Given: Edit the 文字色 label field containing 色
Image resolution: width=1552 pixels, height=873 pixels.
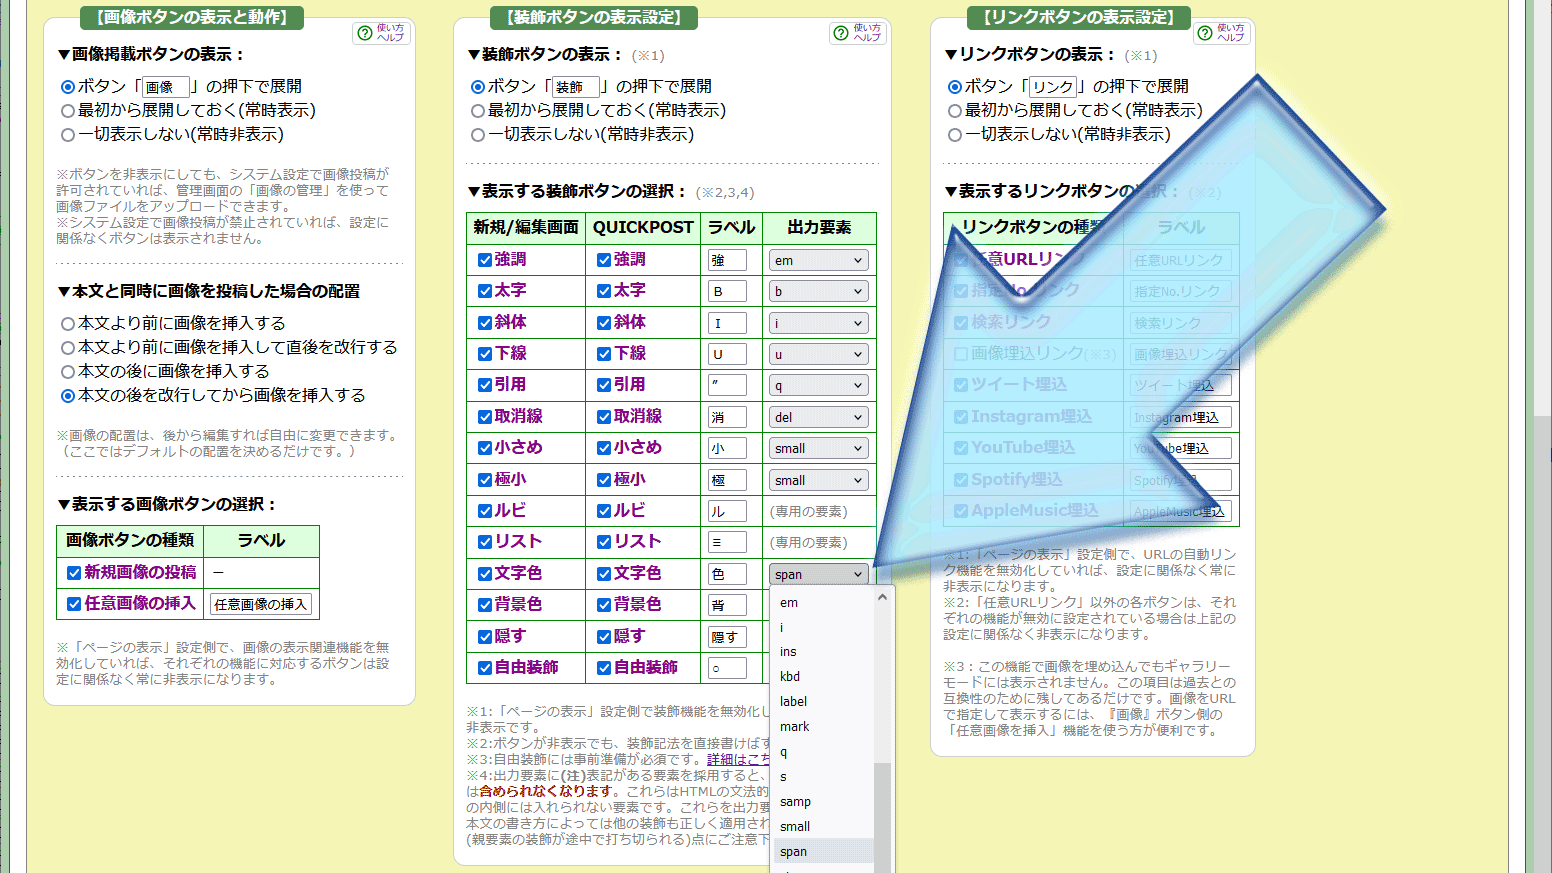Looking at the screenshot, I should click(x=727, y=574).
